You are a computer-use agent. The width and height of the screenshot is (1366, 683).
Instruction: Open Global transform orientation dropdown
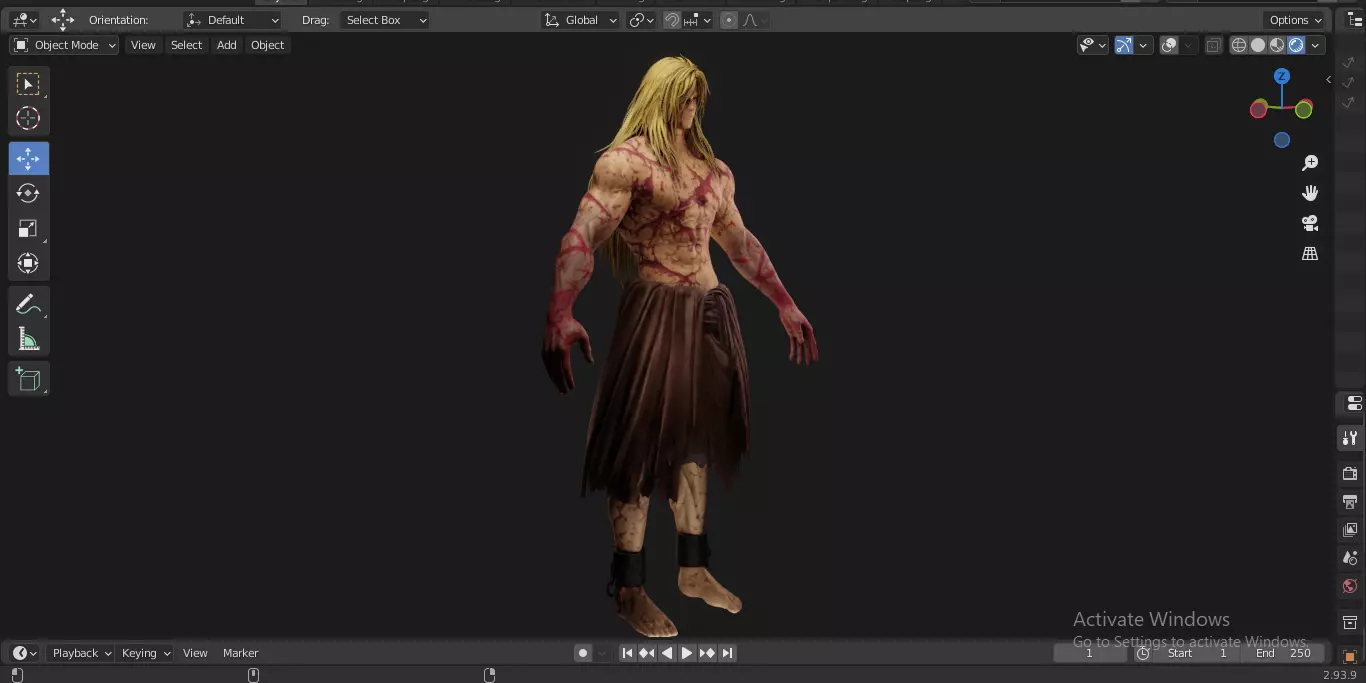581,20
